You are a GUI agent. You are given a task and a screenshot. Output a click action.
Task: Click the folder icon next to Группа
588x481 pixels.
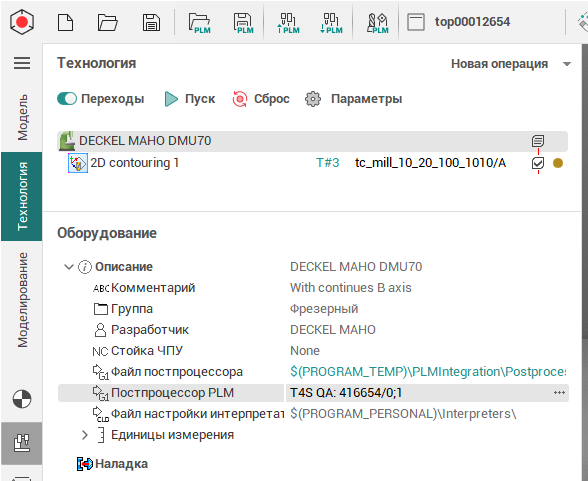(100, 309)
